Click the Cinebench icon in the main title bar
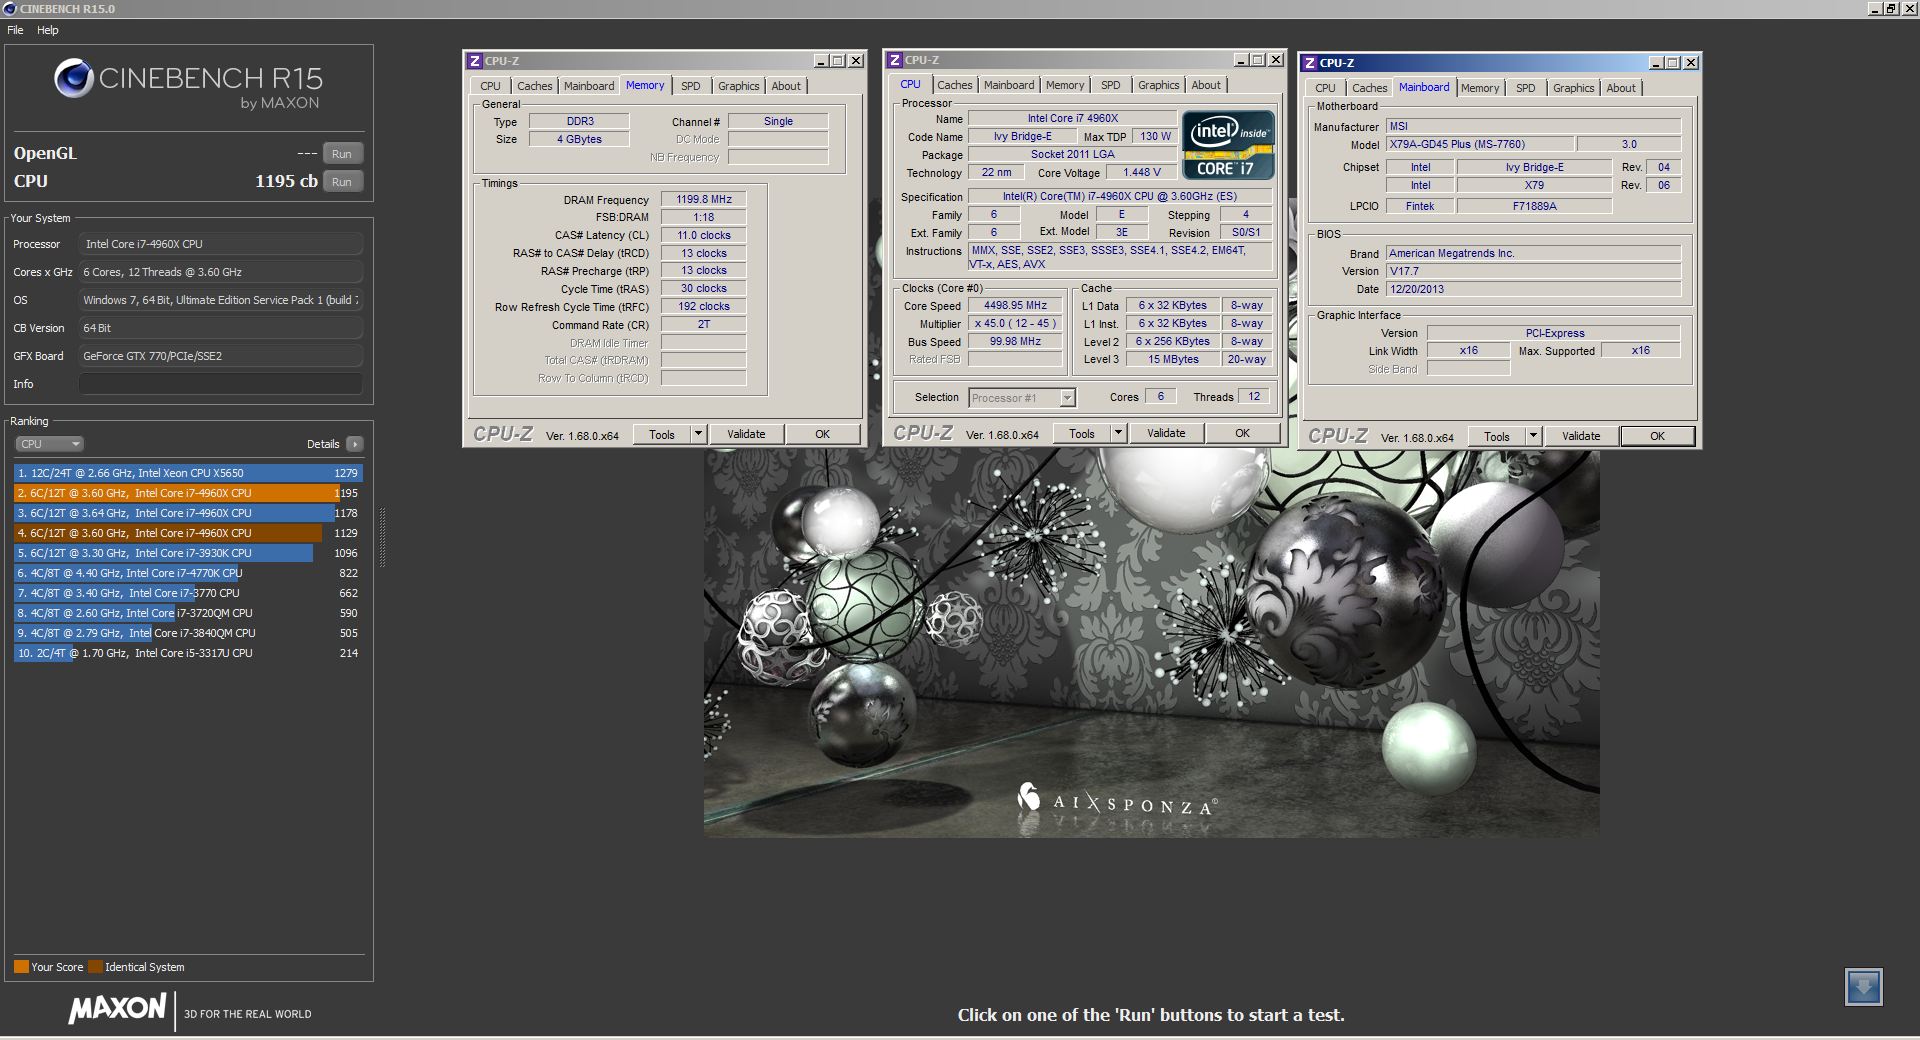The width and height of the screenshot is (1920, 1040). (10, 8)
